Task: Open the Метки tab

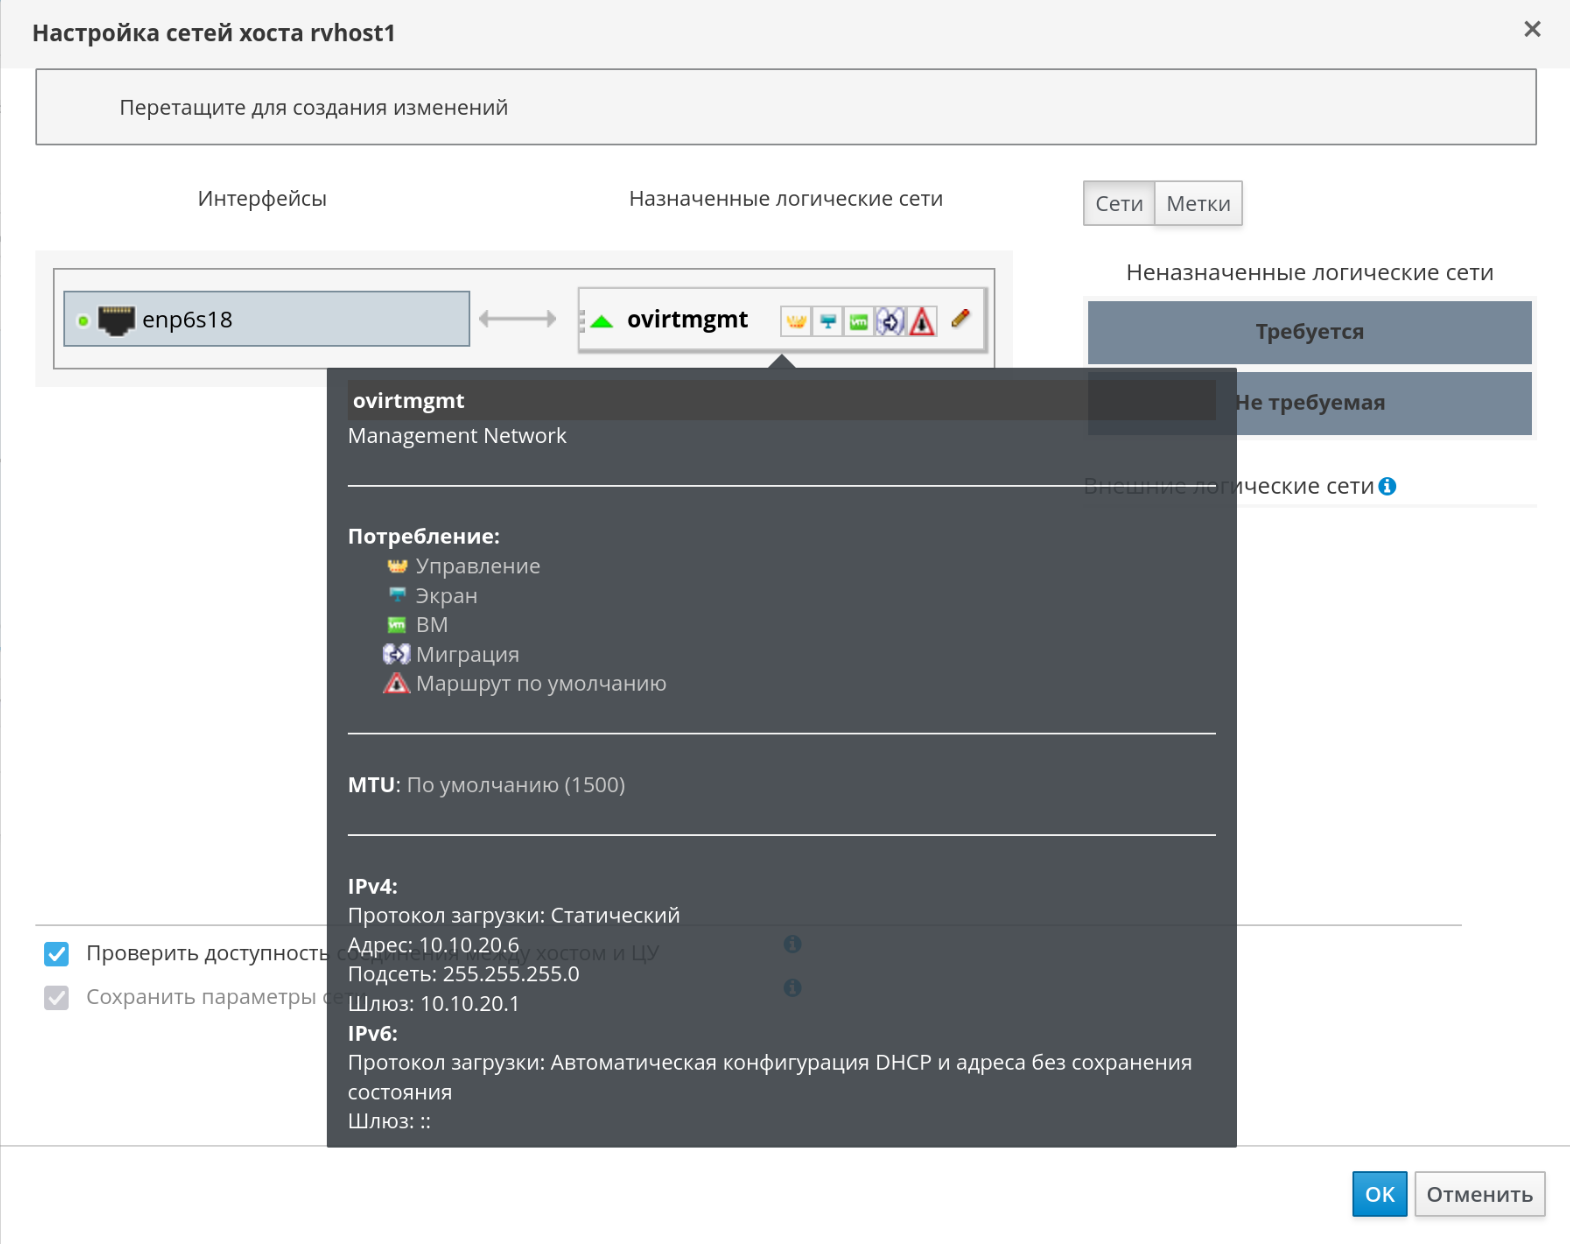Action: [1198, 204]
